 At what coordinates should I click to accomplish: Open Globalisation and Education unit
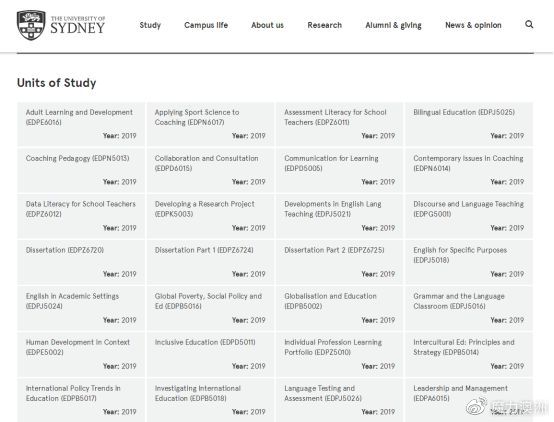pyautogui.click(x=340, y=308)
